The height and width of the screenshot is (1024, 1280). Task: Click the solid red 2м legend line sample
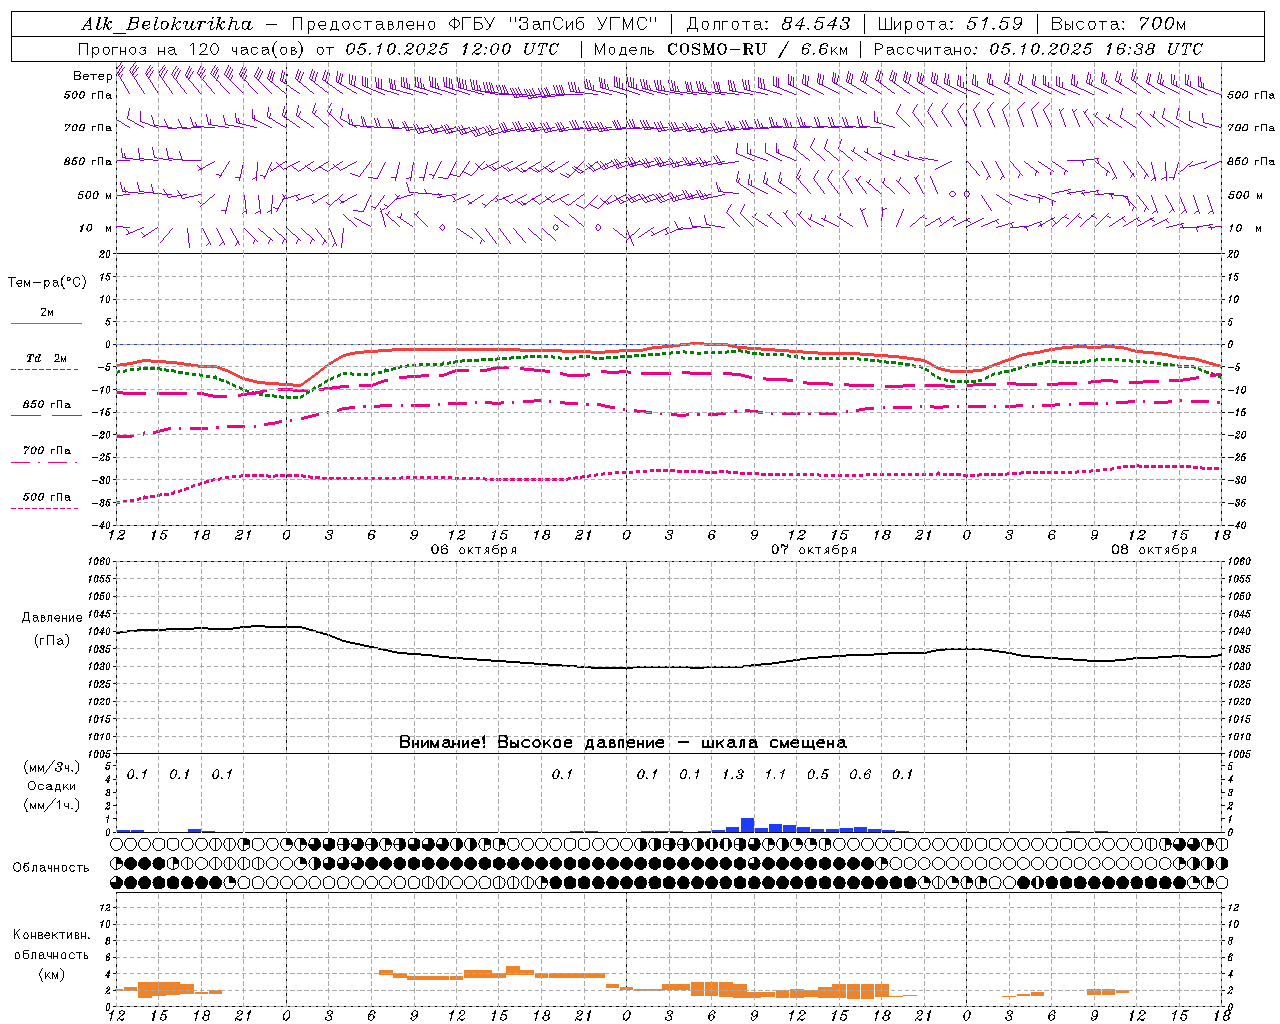click(x=47, y=324)
